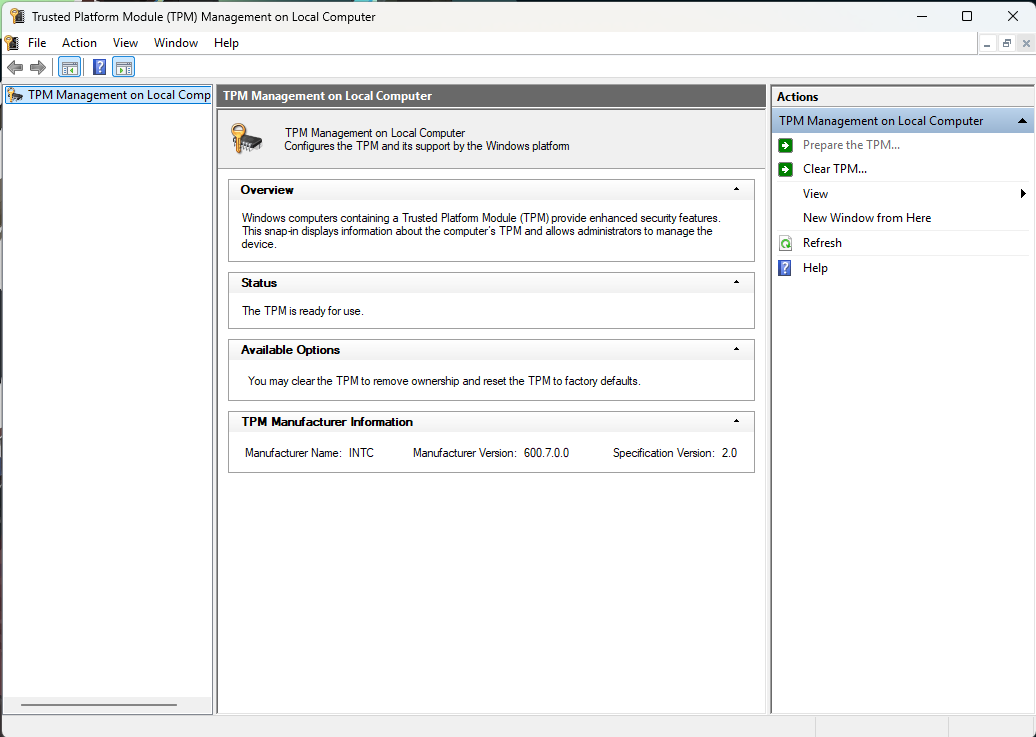Click the Back arrow toolbar icon
This screenshot has width=1036, height=737.
click(15, 67)
